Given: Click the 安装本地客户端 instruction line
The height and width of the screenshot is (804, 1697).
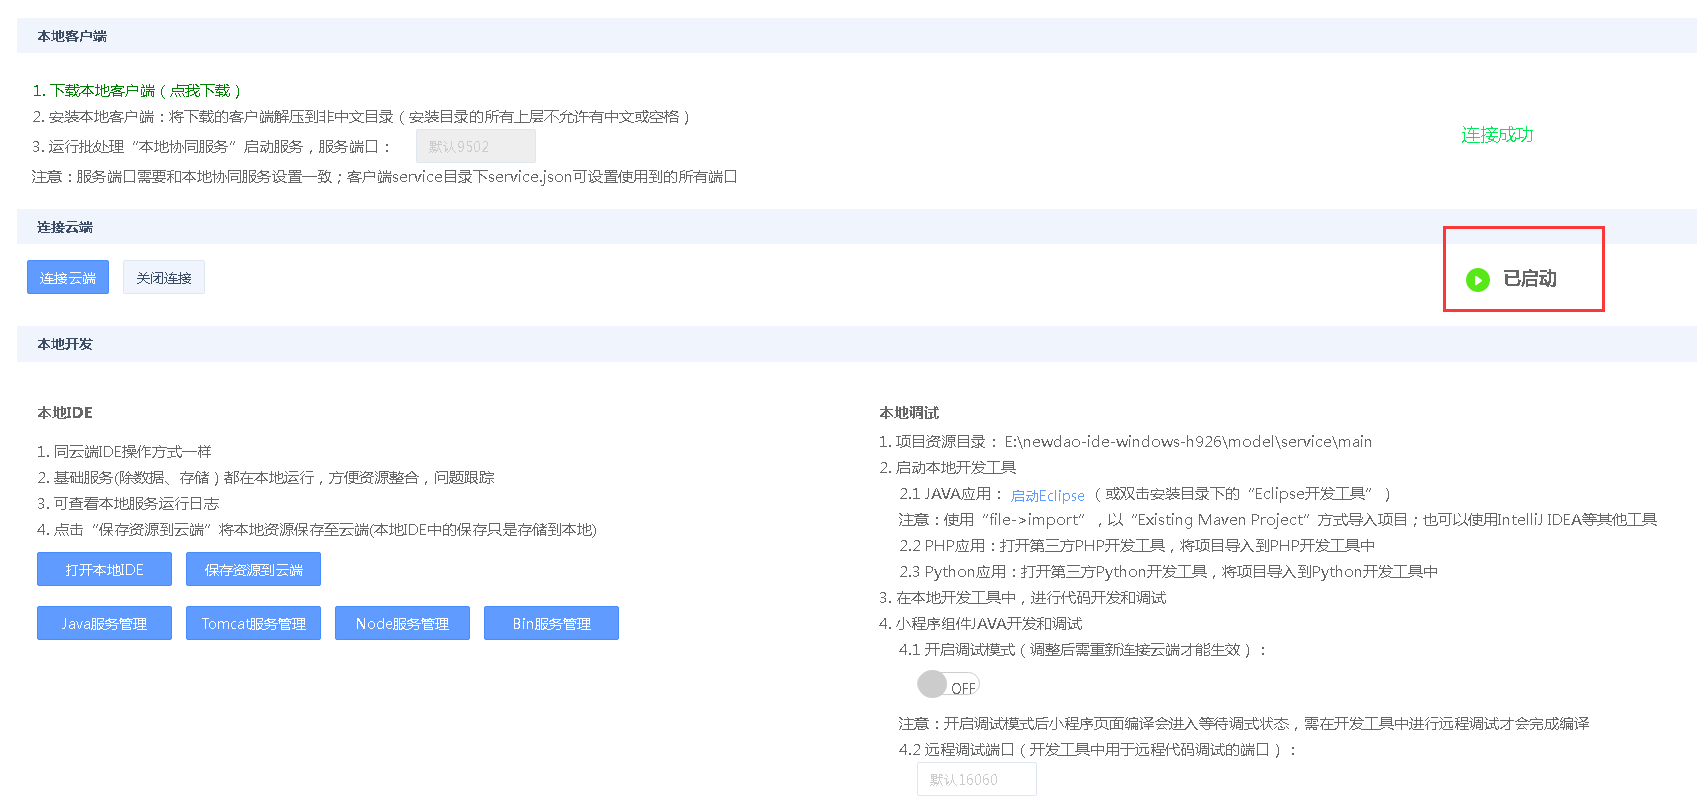Looking at the screenshot, I should pyautogui.click(x=361, y=117).
